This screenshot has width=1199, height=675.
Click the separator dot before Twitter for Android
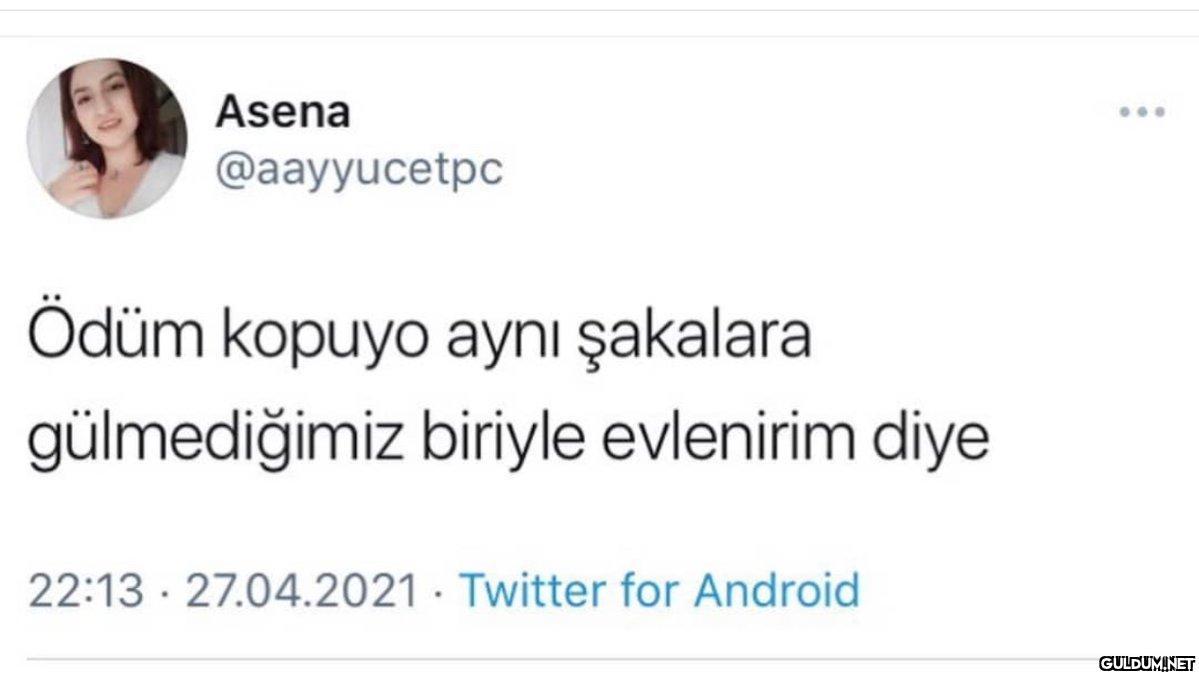tap(437, 592)
